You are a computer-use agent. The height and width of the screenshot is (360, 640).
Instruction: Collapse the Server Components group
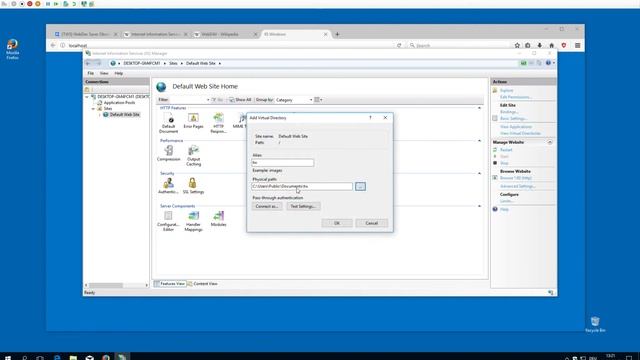(479, 206)
